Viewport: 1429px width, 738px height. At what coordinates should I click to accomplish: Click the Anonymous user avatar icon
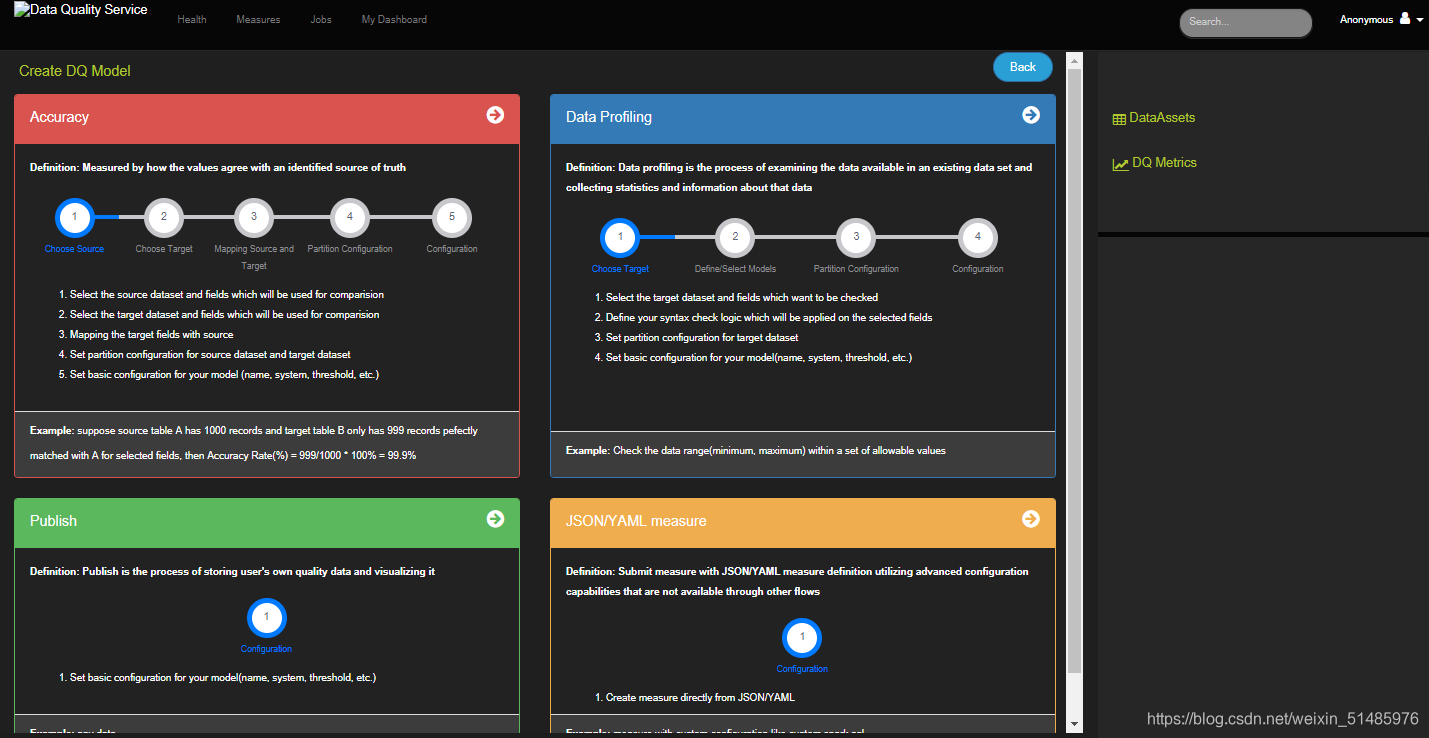(1405, 19)
